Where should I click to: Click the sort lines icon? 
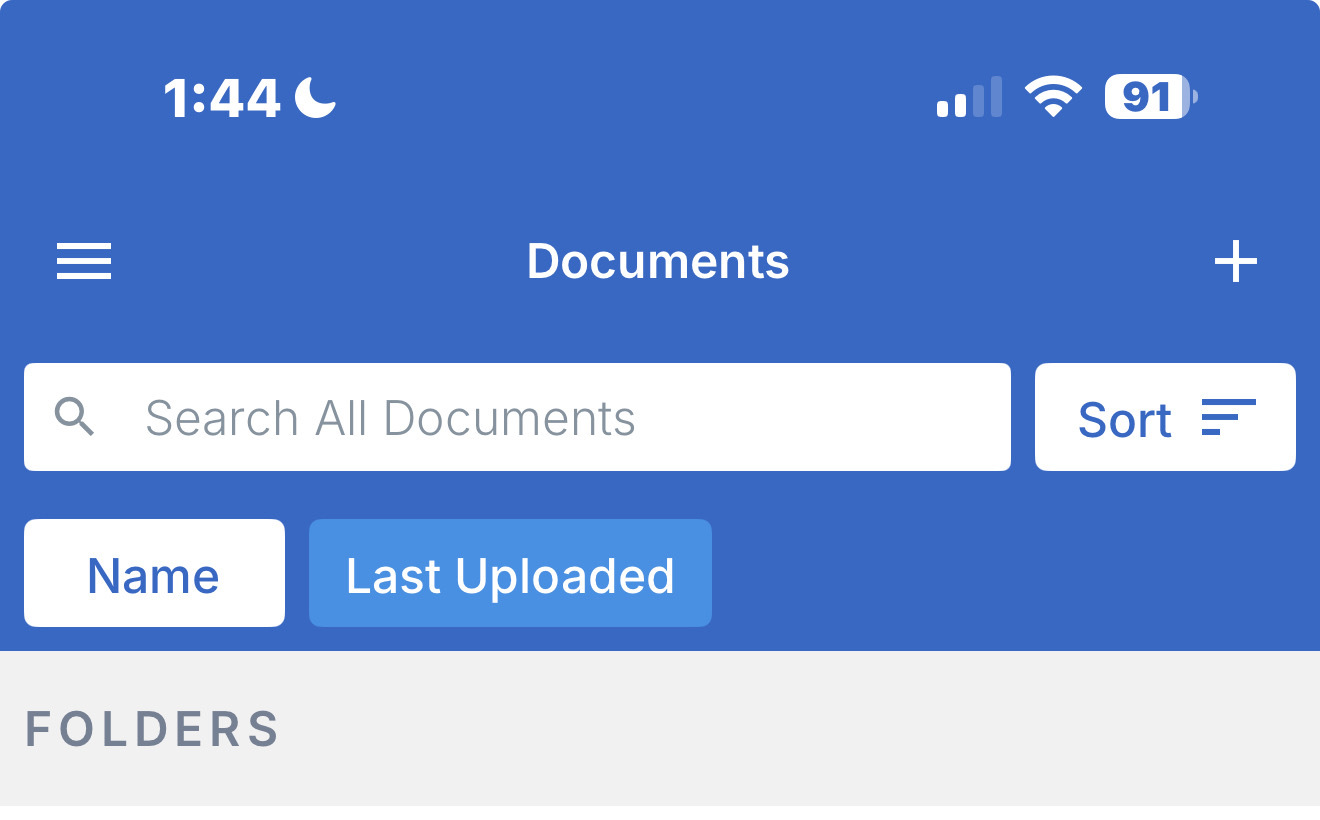coord(1228,417)
